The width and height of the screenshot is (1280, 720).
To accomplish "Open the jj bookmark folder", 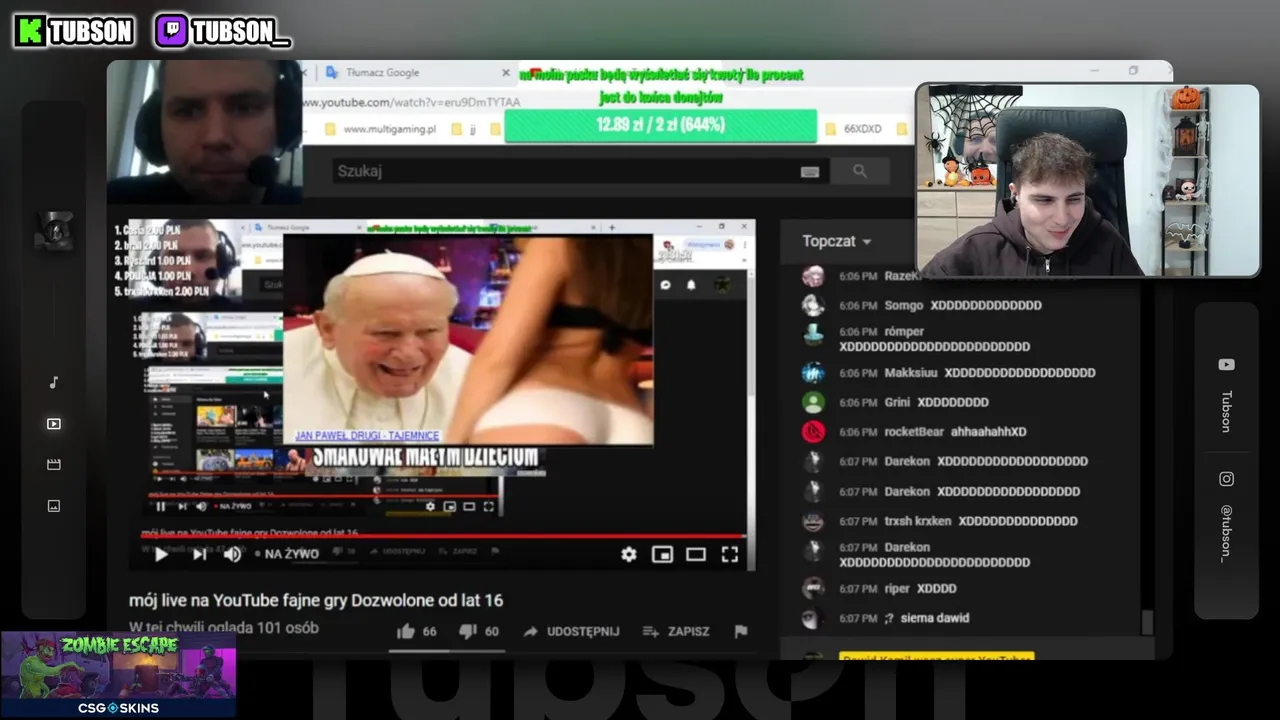I will coord(462,129).
